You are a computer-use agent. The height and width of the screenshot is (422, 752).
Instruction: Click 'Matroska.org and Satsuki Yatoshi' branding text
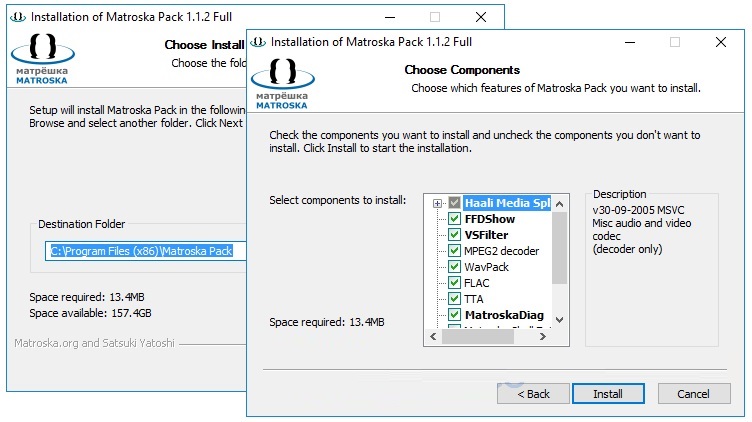pos(94,343)
